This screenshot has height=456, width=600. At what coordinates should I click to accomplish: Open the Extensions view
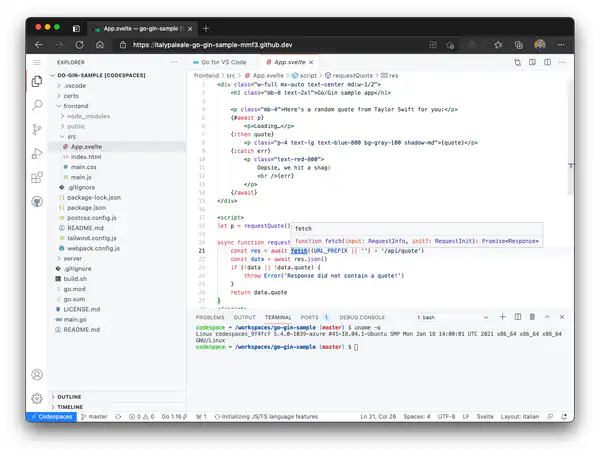(37, 177)
